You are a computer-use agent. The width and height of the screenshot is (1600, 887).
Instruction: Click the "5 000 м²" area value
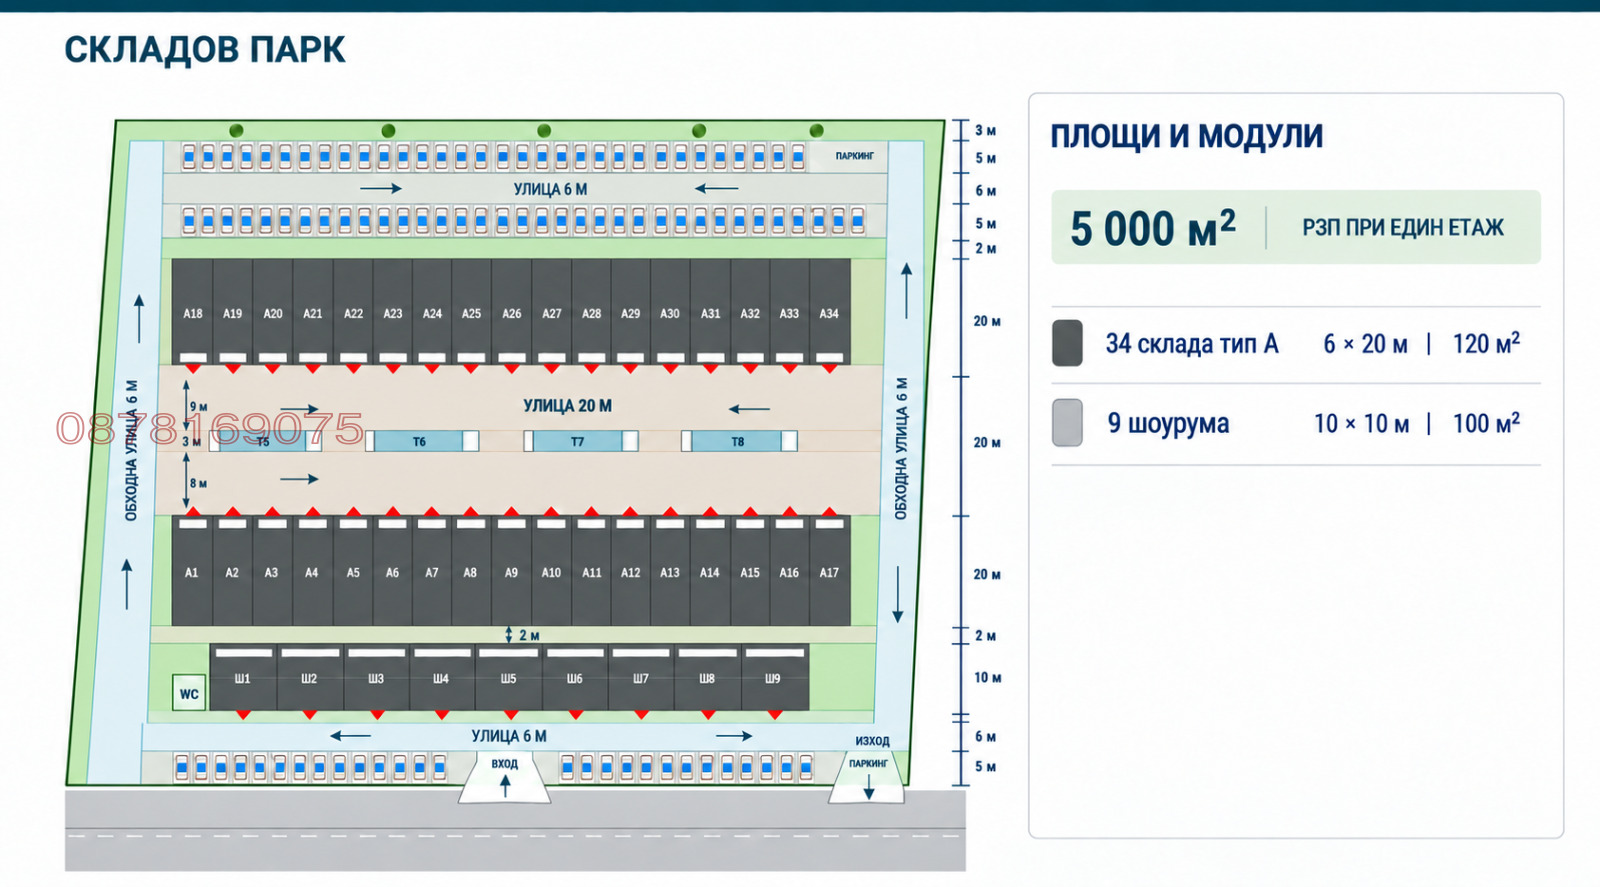(x=1153, y=228)
